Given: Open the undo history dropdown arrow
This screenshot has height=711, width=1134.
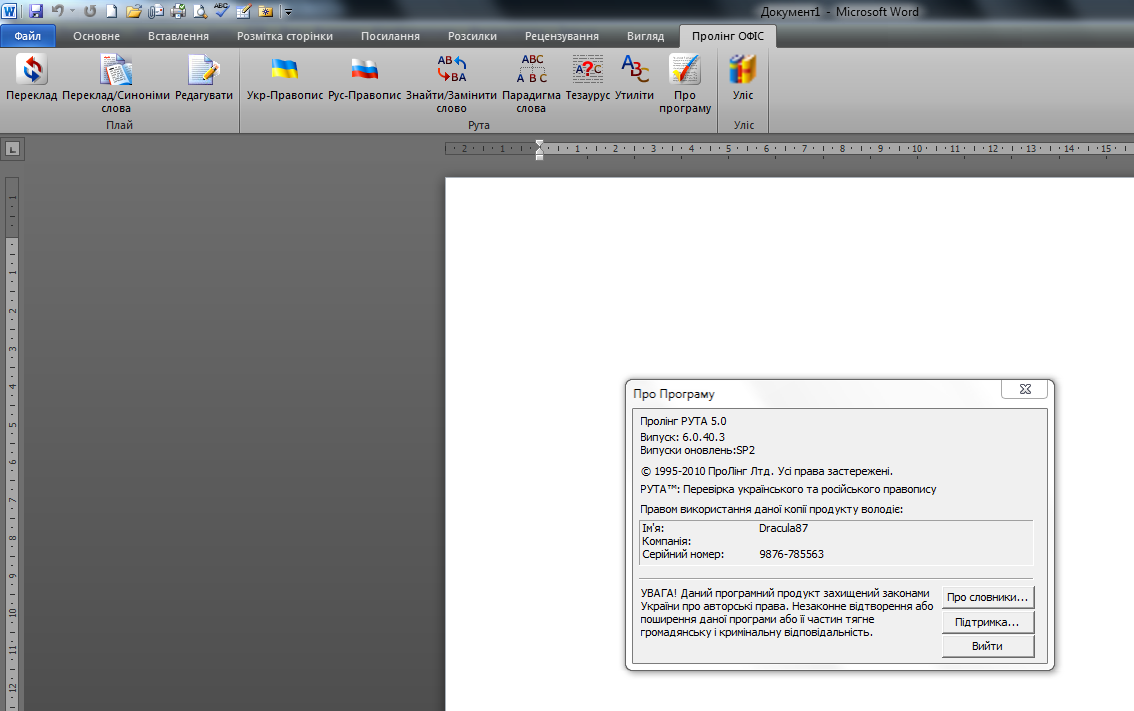Looking at the screenshot, I should (72, 11).
